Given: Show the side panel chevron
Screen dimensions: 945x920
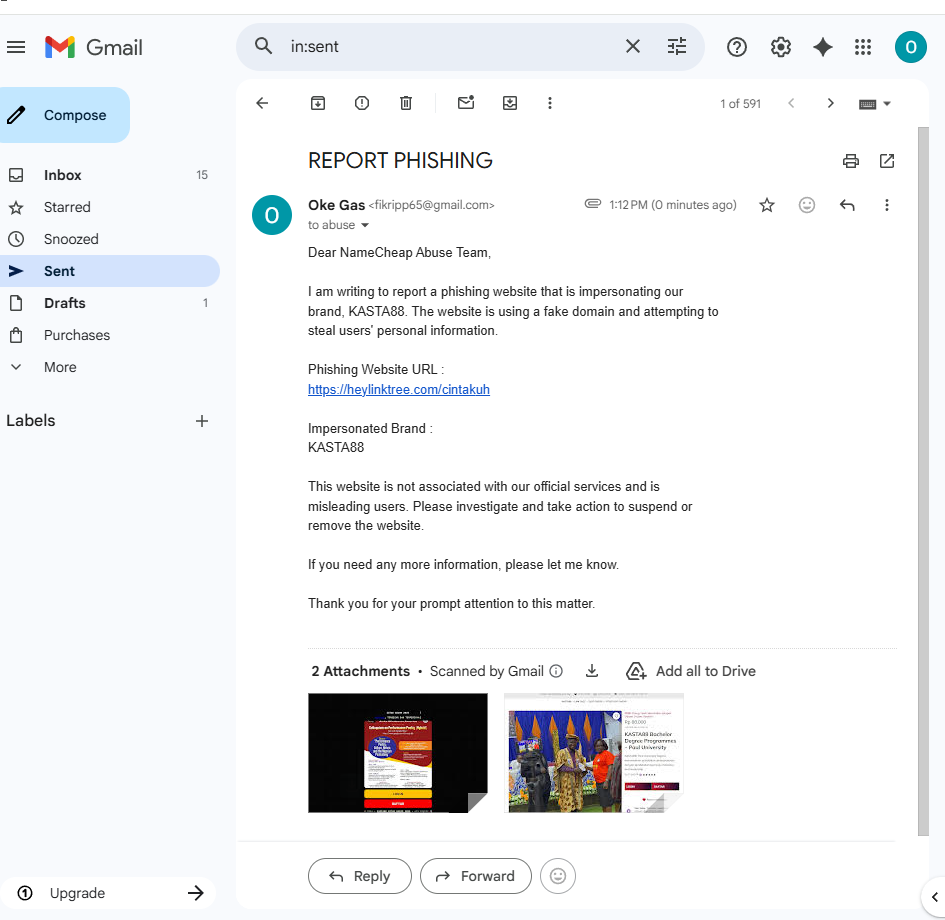Looking at the screenshot, I should coord(935,897).
